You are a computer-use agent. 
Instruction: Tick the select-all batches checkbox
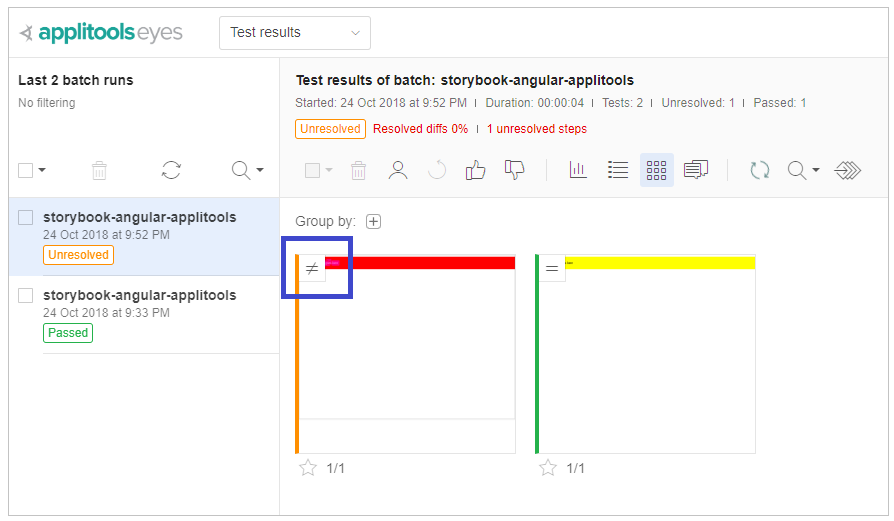coord(26,170)
